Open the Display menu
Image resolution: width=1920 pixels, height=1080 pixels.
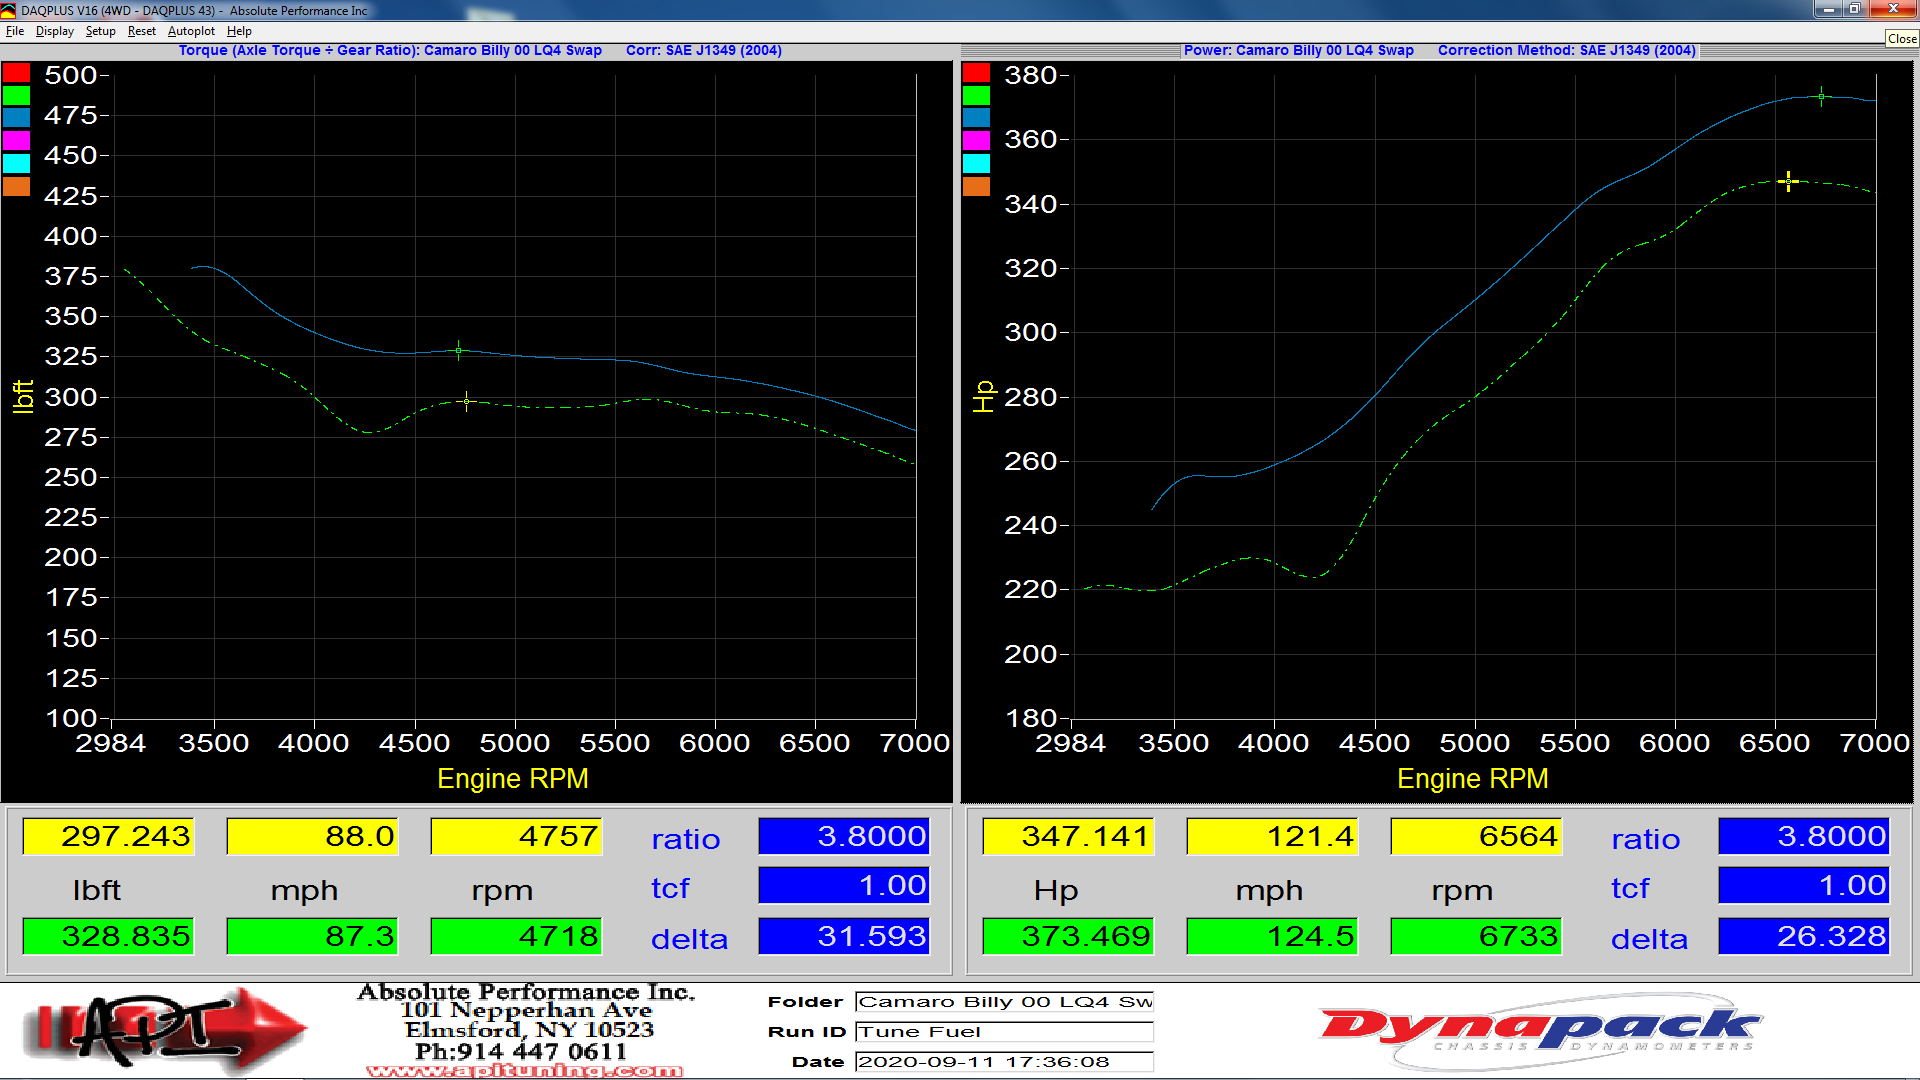54,31
